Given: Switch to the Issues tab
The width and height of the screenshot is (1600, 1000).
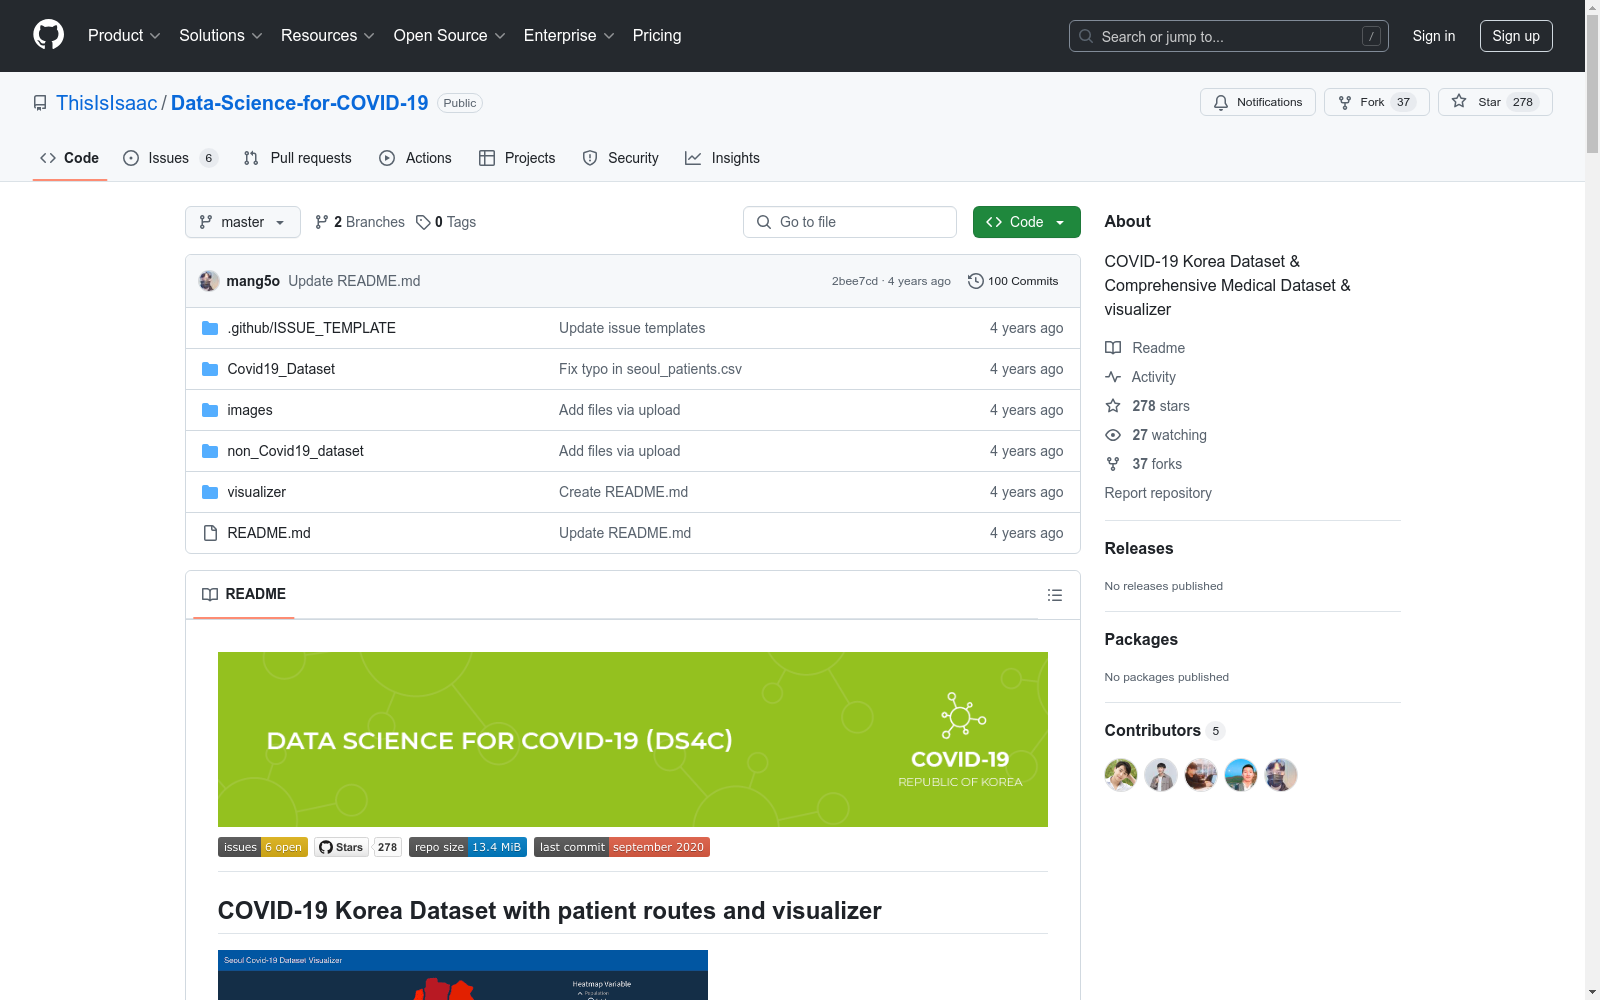Looking at the screenshot, I should 170,158.
